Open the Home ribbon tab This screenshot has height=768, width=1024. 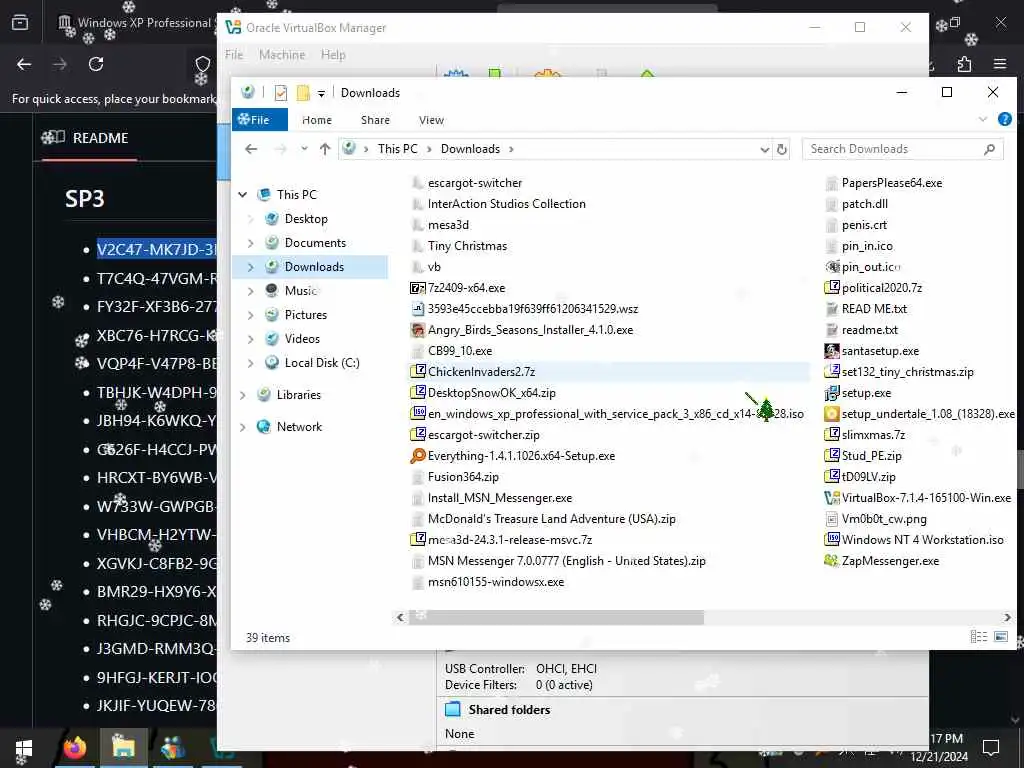click(317, 120)
